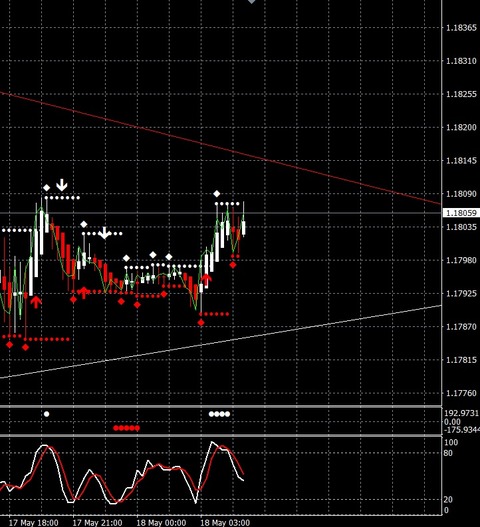Image resolution: width=480 pixels, height=527 pixels.
Task: Click the white diamond beside the first down arrow
Action: tap(47, 188)
